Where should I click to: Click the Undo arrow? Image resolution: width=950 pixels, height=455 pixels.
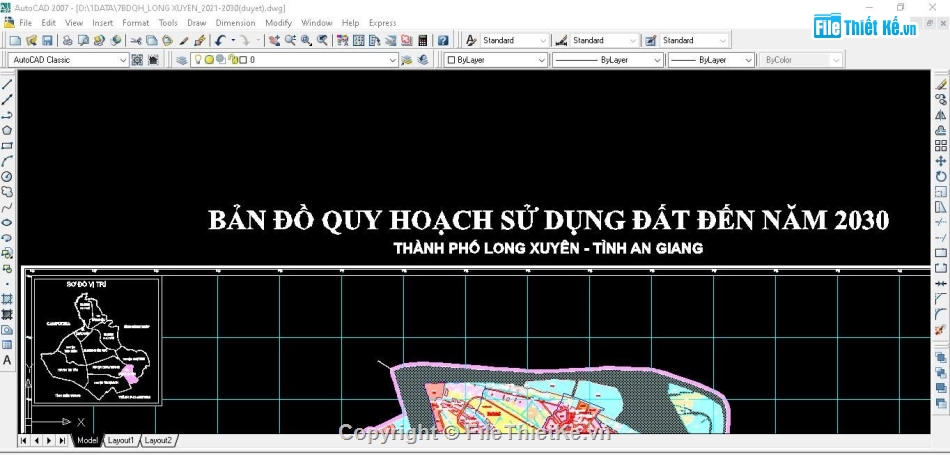click(221, 41)
